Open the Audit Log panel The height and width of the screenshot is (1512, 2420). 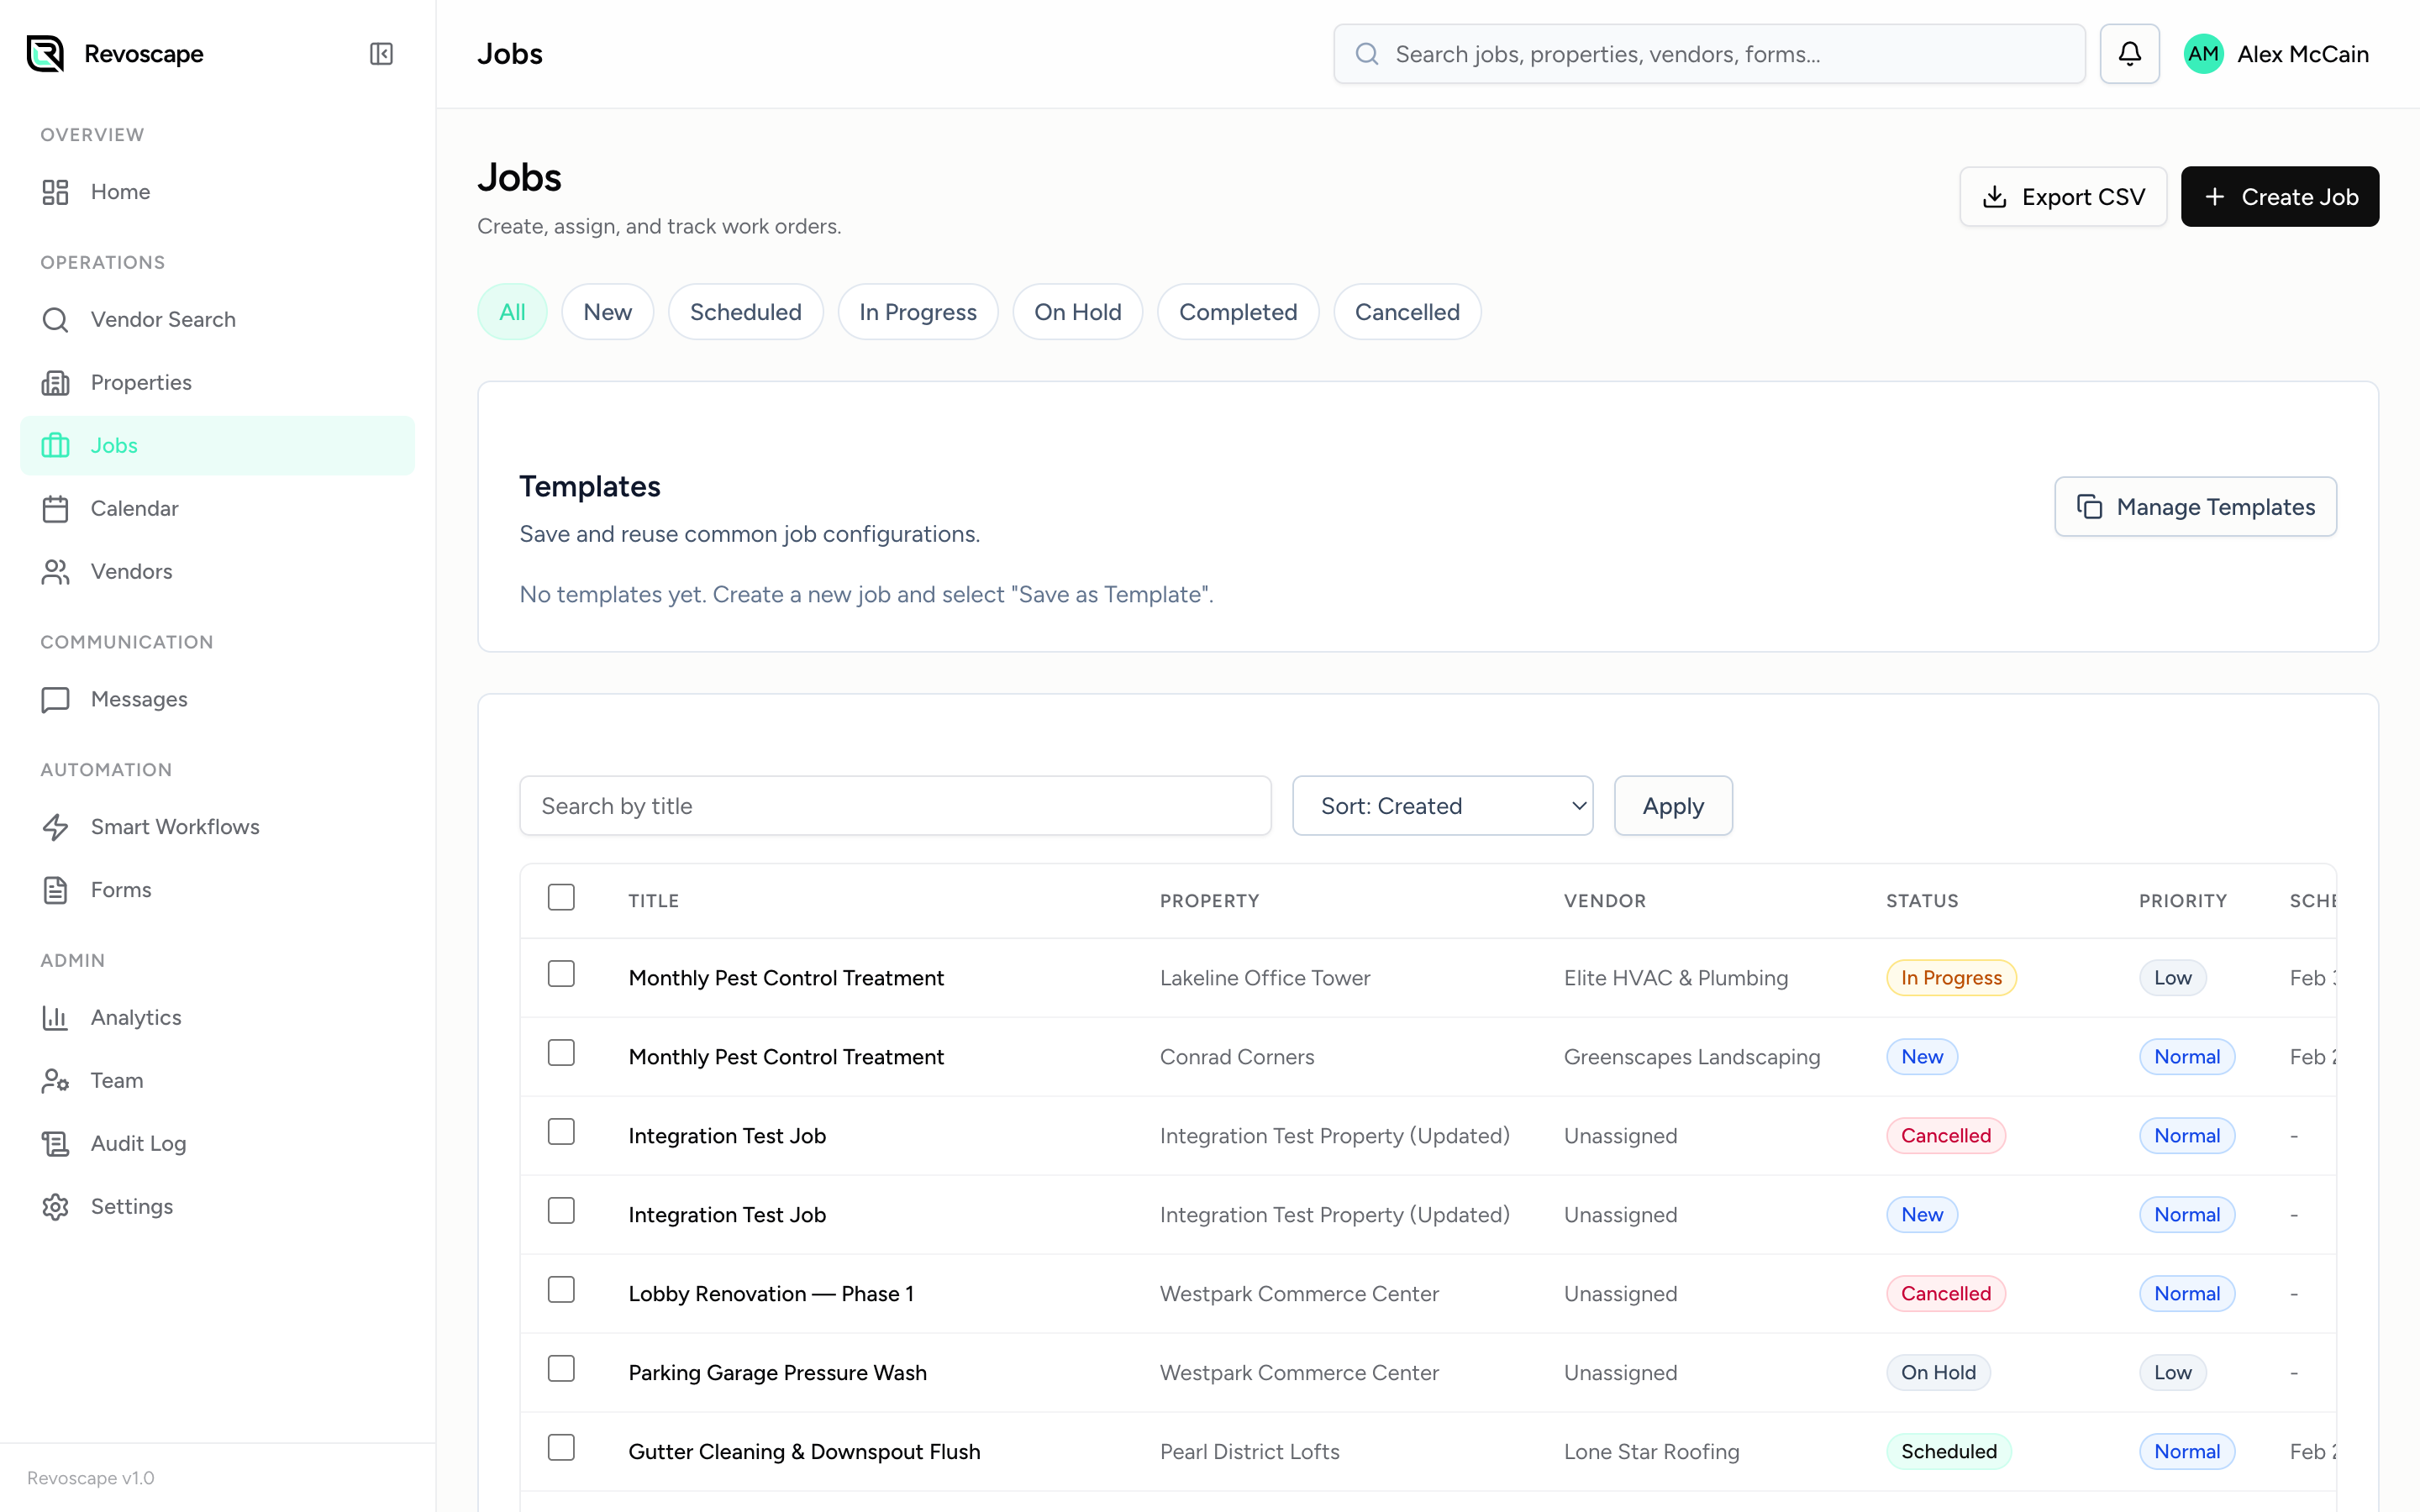137,1143
